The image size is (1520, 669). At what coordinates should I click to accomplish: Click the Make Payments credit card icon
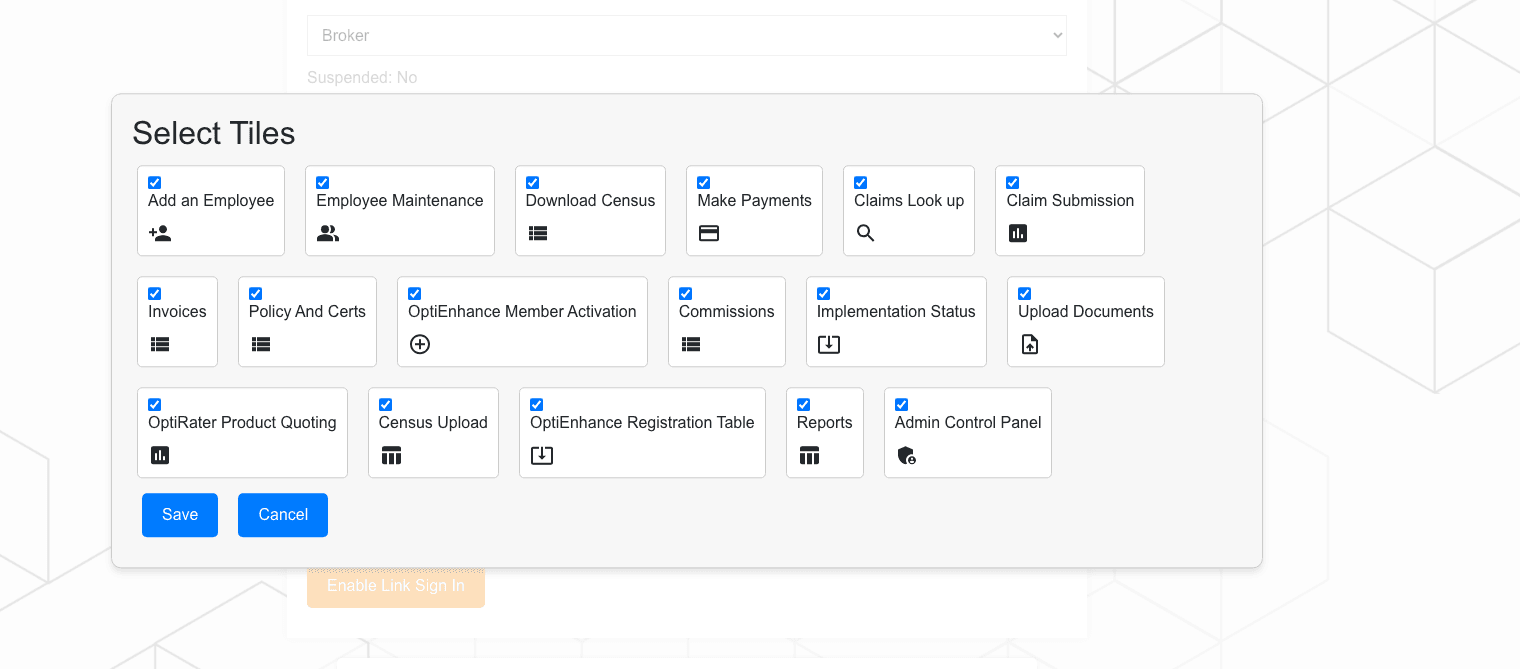(x=709, y=233)
